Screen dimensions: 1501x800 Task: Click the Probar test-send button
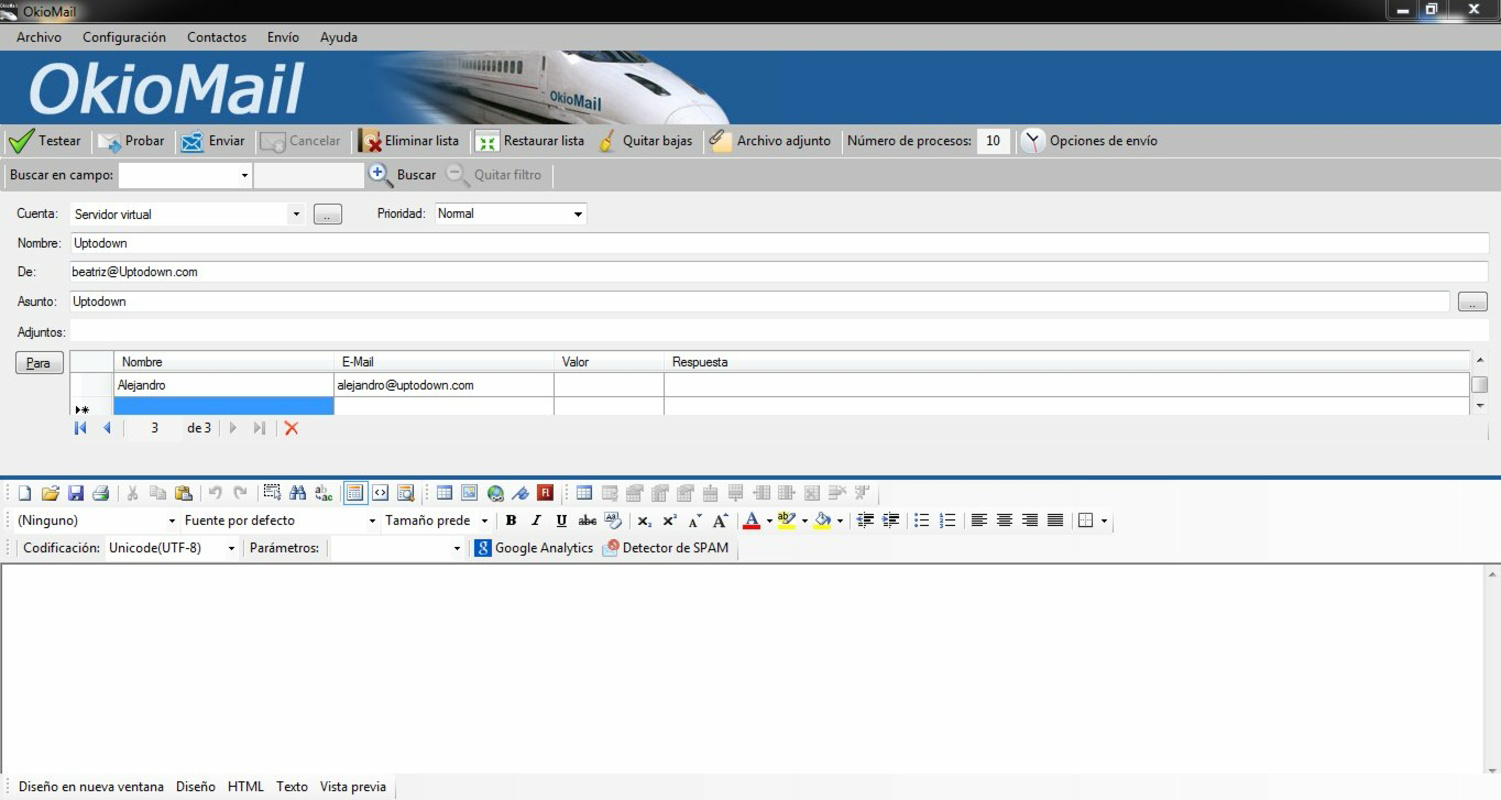coord(131,141)
